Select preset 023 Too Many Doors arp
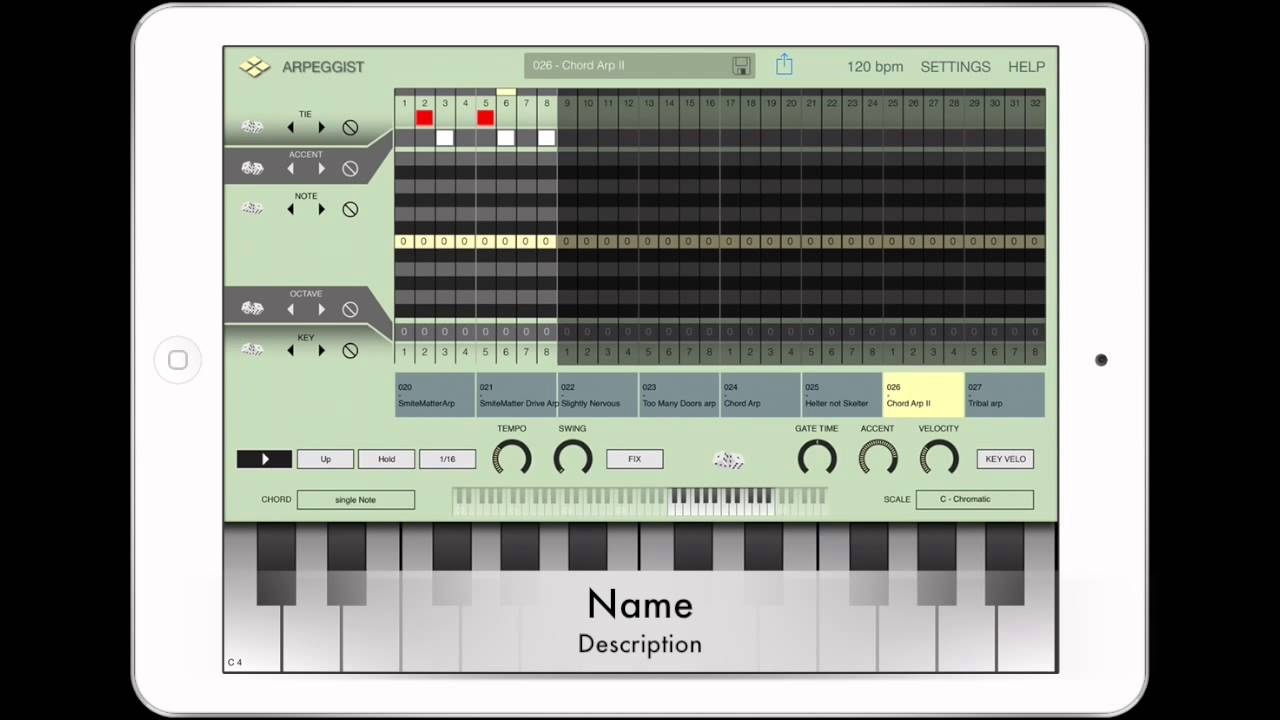The image size is (1280, 720). coord(679,395)
